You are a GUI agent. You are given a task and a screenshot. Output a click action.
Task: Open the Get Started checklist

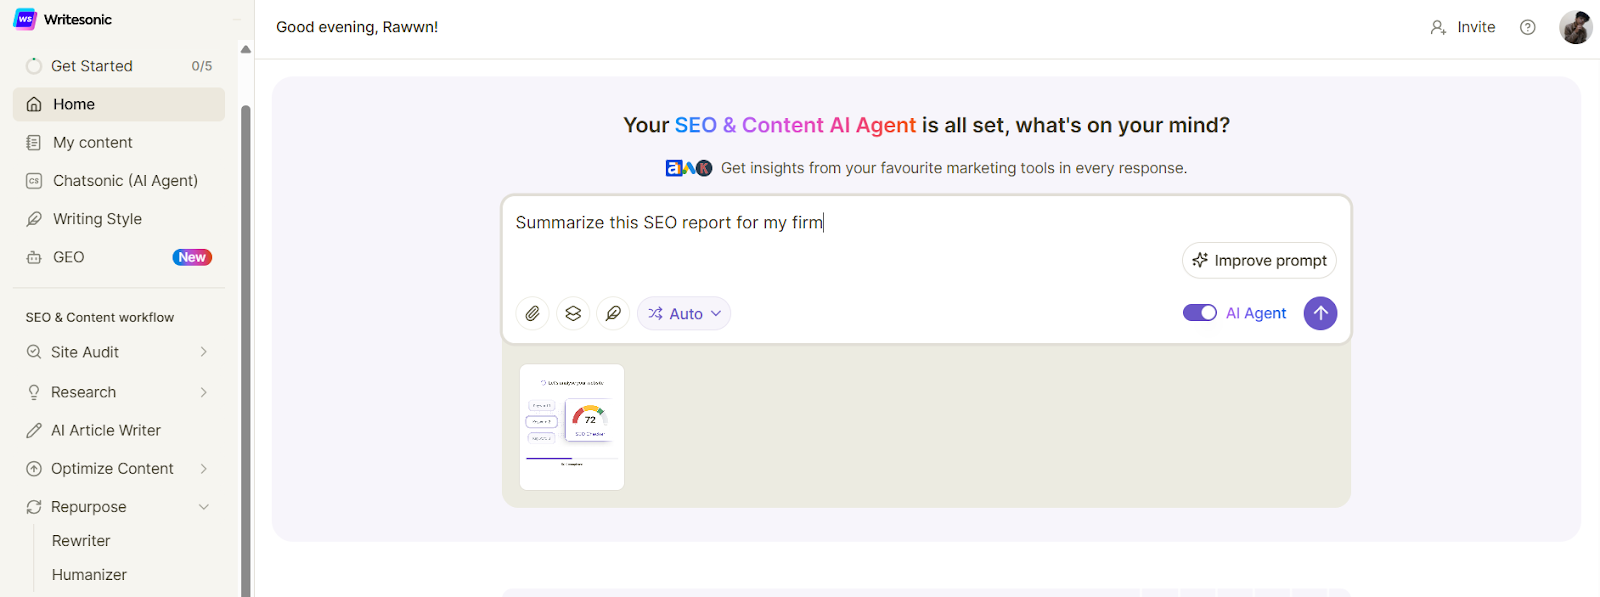tap(119, 66)
